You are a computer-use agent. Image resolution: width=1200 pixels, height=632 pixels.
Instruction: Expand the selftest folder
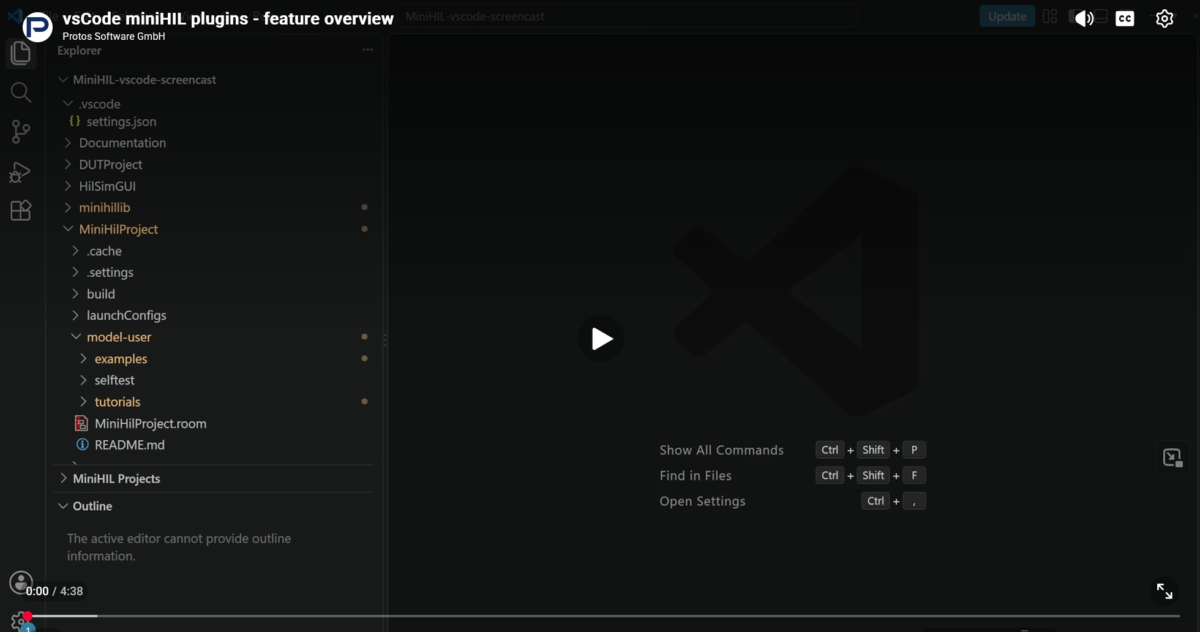(114, 380)
